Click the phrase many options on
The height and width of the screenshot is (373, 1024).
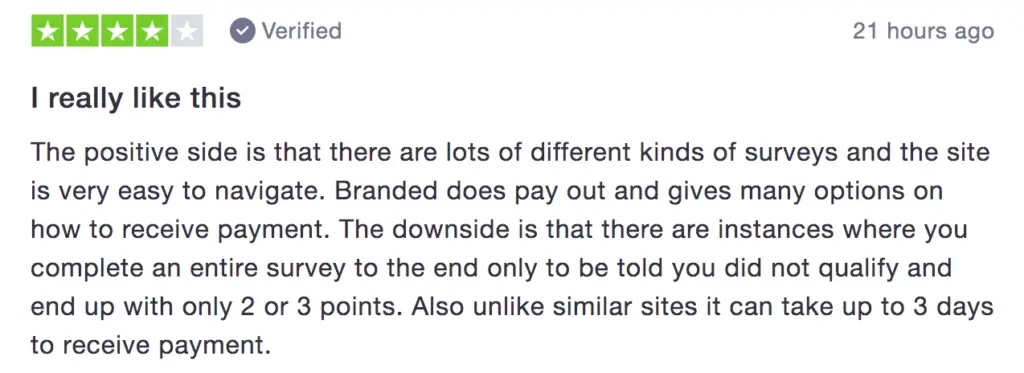(854, 191)
